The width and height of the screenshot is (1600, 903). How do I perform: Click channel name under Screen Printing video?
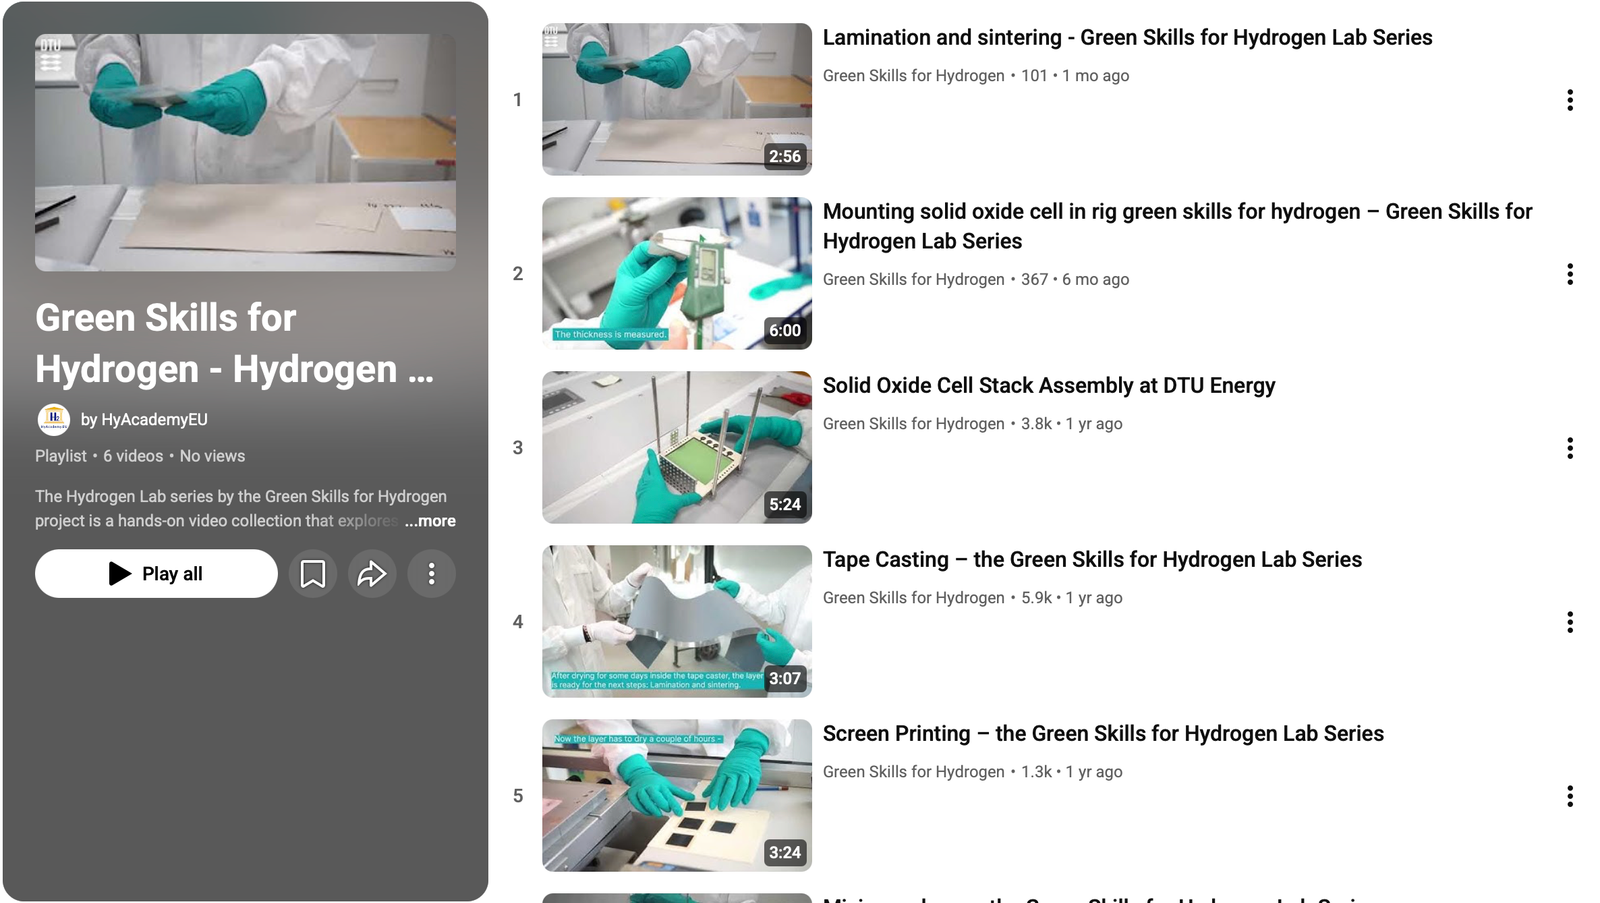point(913,772)
